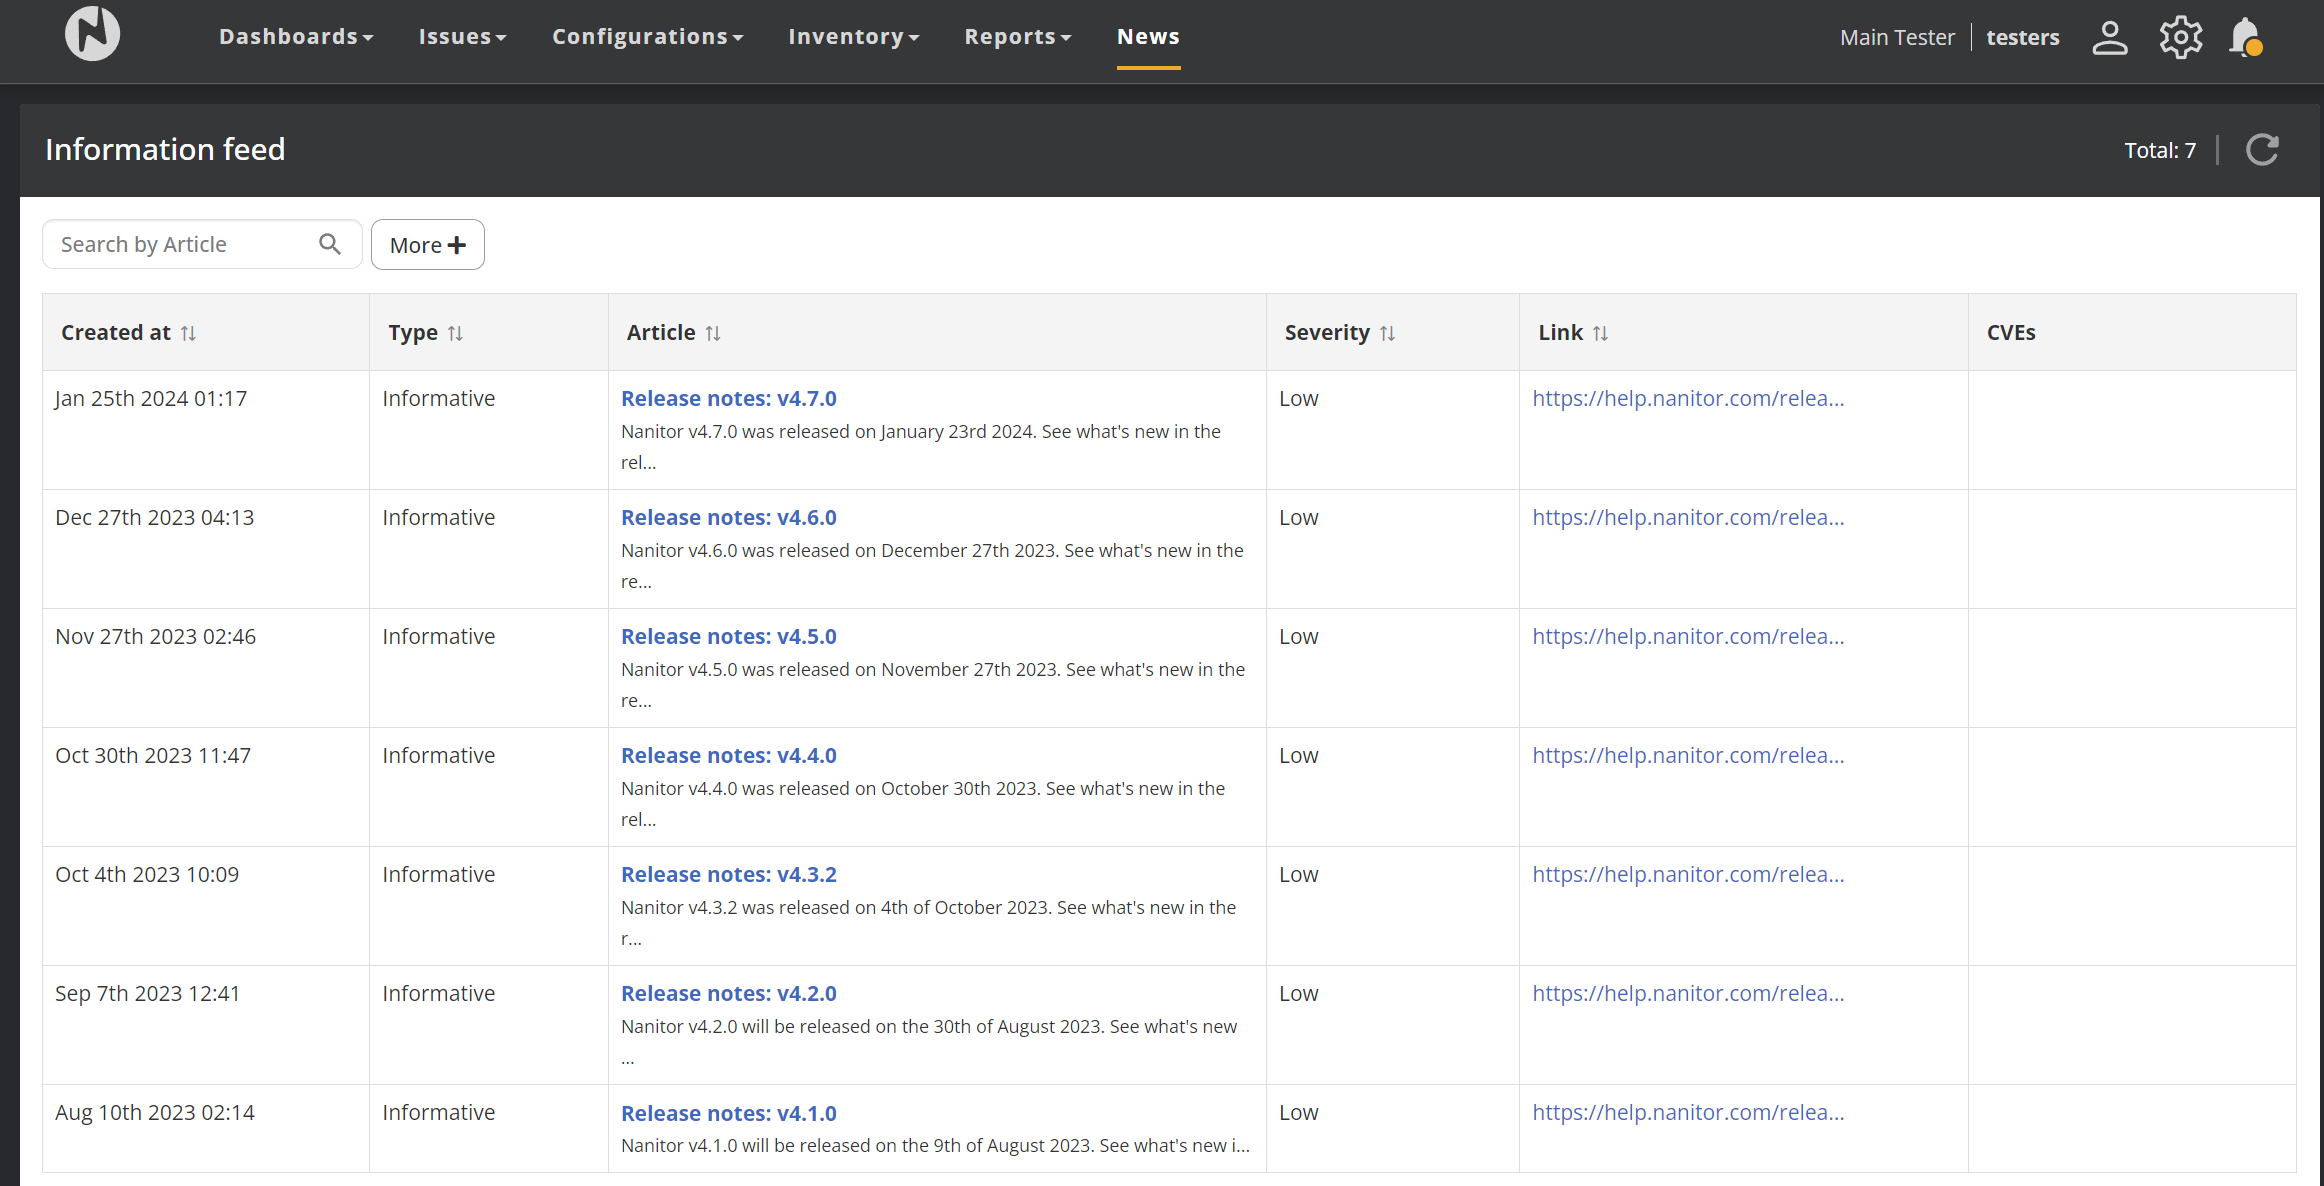
Task: Expand the Configurations dropdown
Action: point(647,37)
